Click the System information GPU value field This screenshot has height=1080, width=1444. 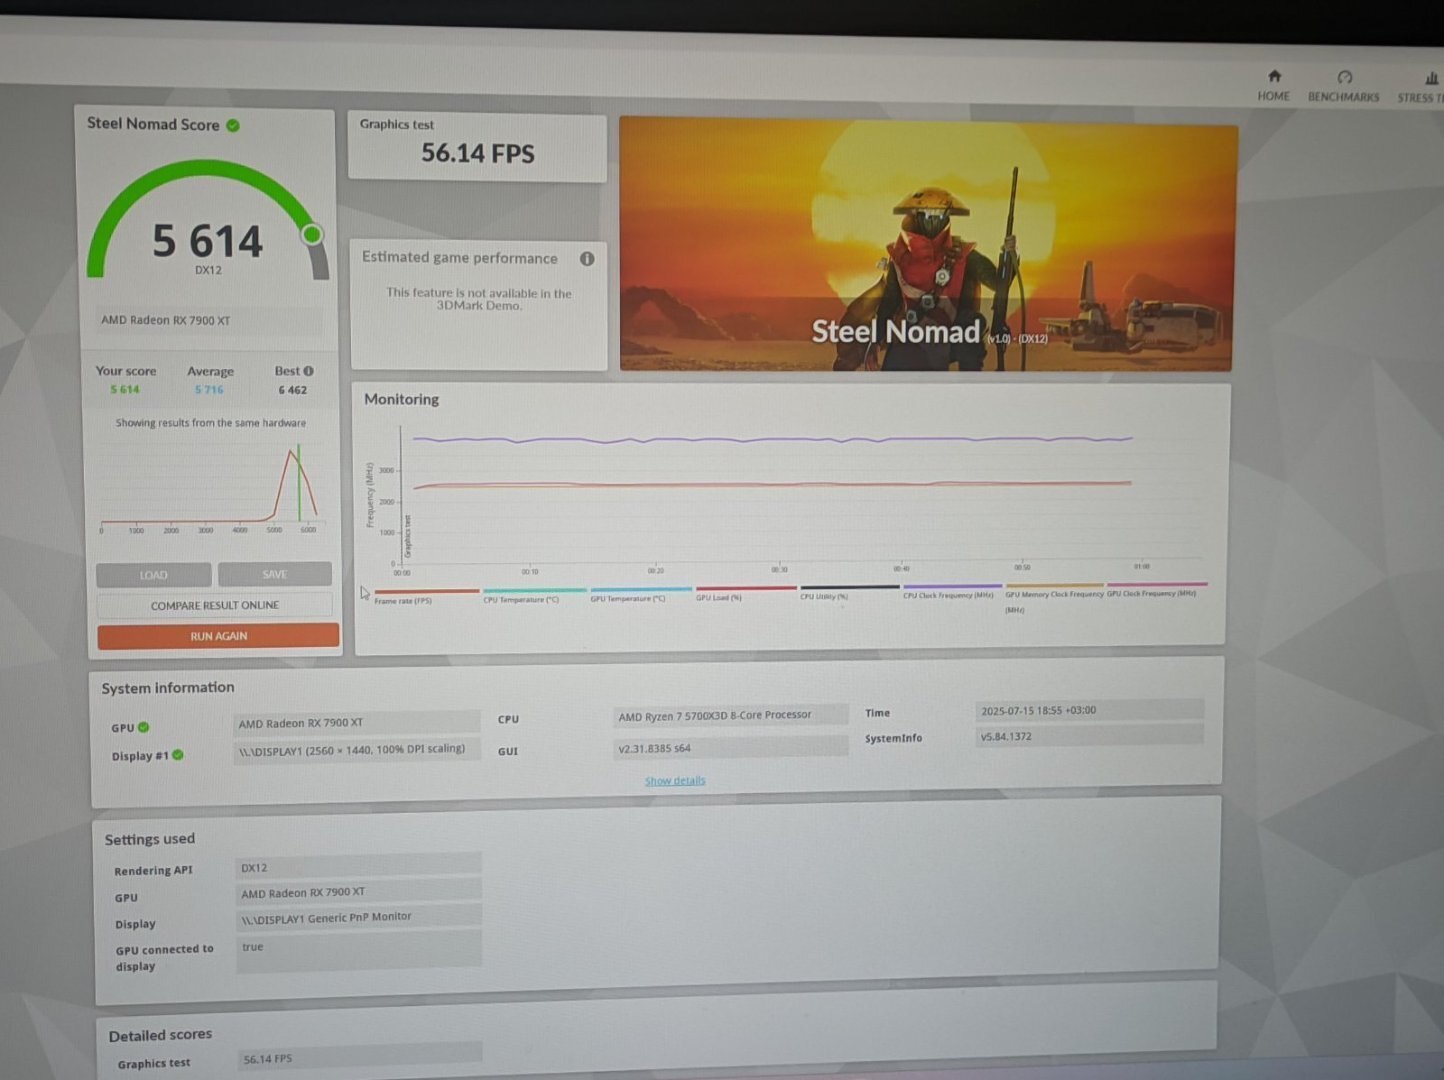(x=356, y=722)
